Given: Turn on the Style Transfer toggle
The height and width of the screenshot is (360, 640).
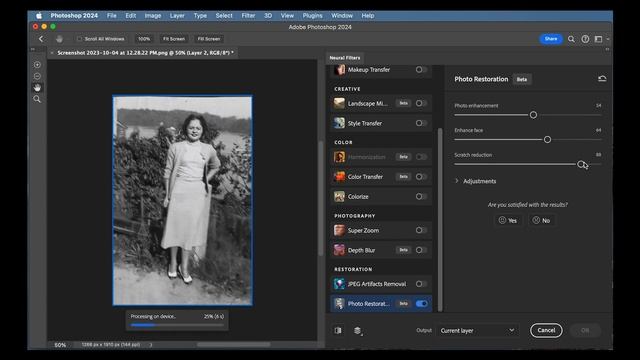Looking at the screenshot, I should coord(421,123).
